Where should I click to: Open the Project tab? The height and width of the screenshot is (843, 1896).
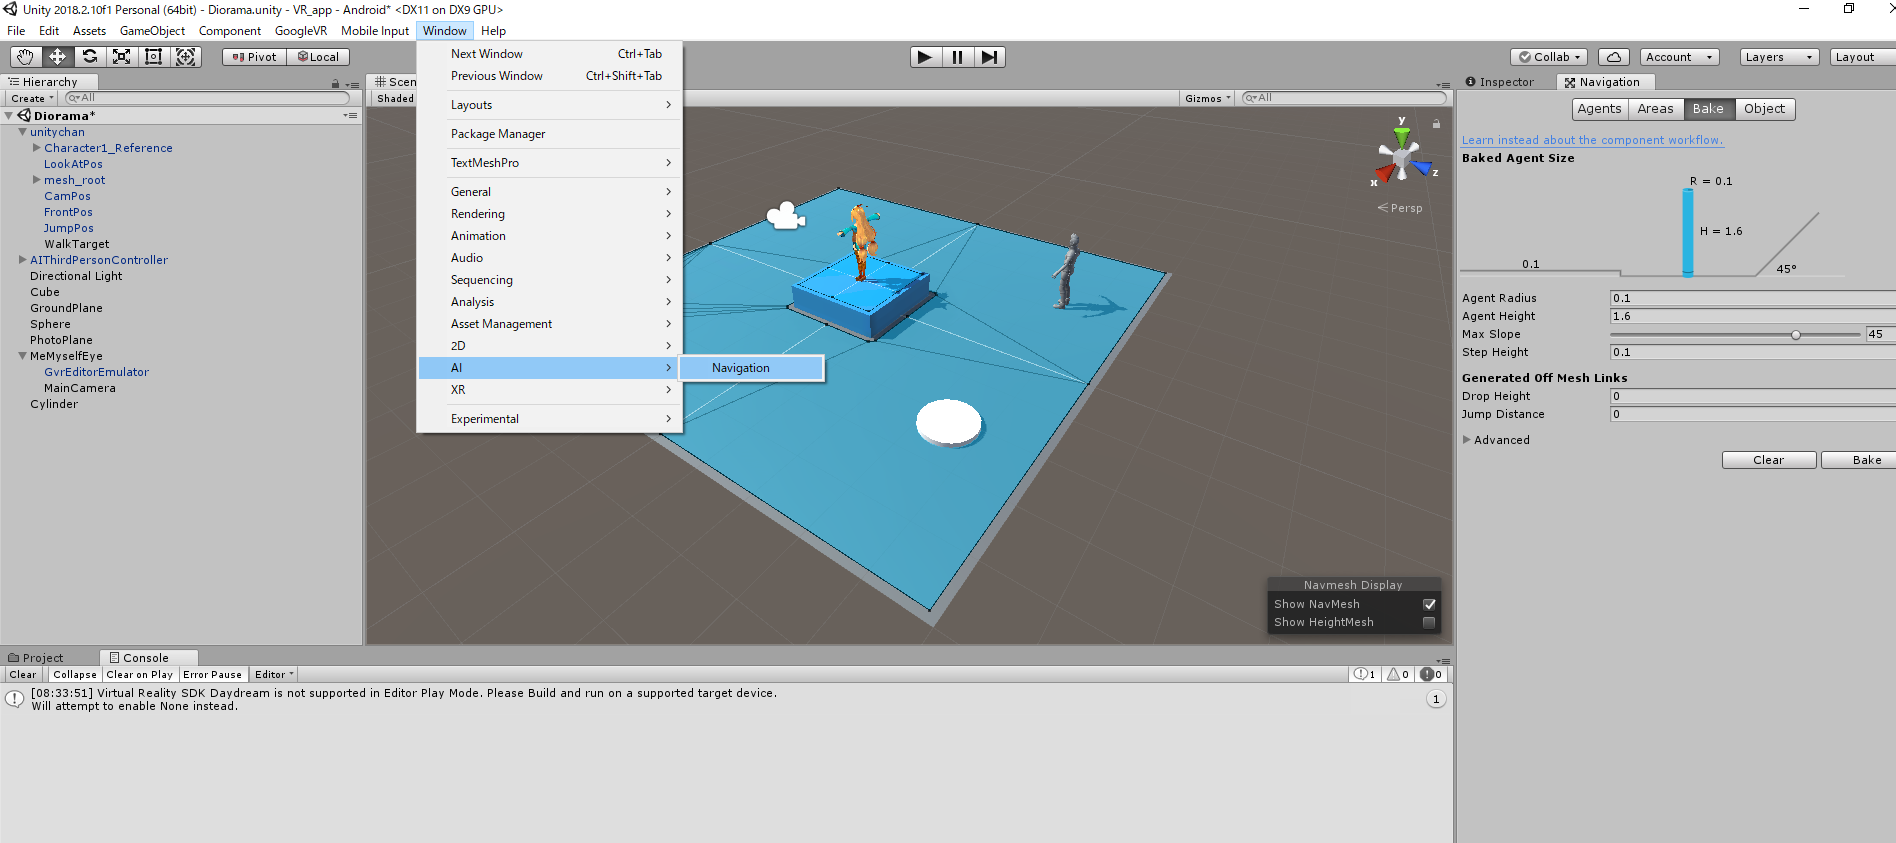coord(36,658)
